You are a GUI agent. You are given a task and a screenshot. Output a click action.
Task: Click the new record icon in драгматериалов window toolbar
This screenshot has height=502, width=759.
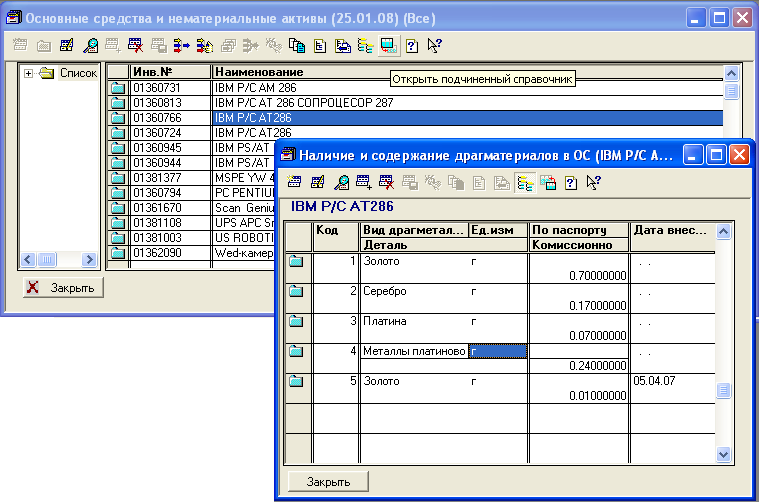294,183
